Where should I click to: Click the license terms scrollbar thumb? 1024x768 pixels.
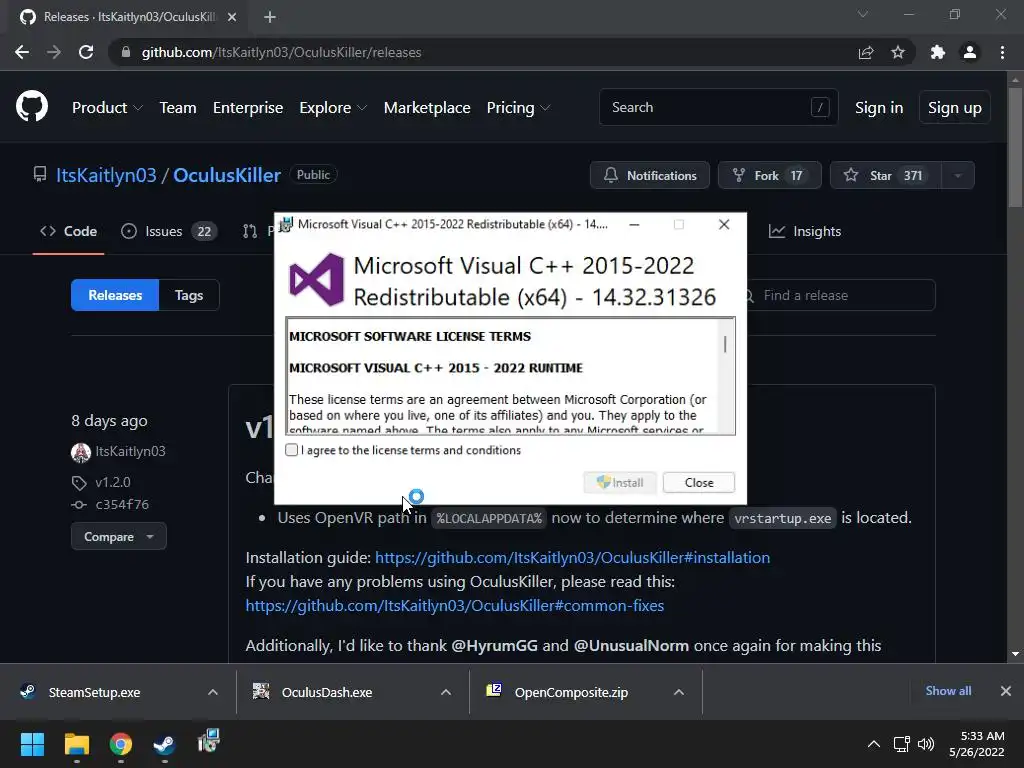coord(725,344)
